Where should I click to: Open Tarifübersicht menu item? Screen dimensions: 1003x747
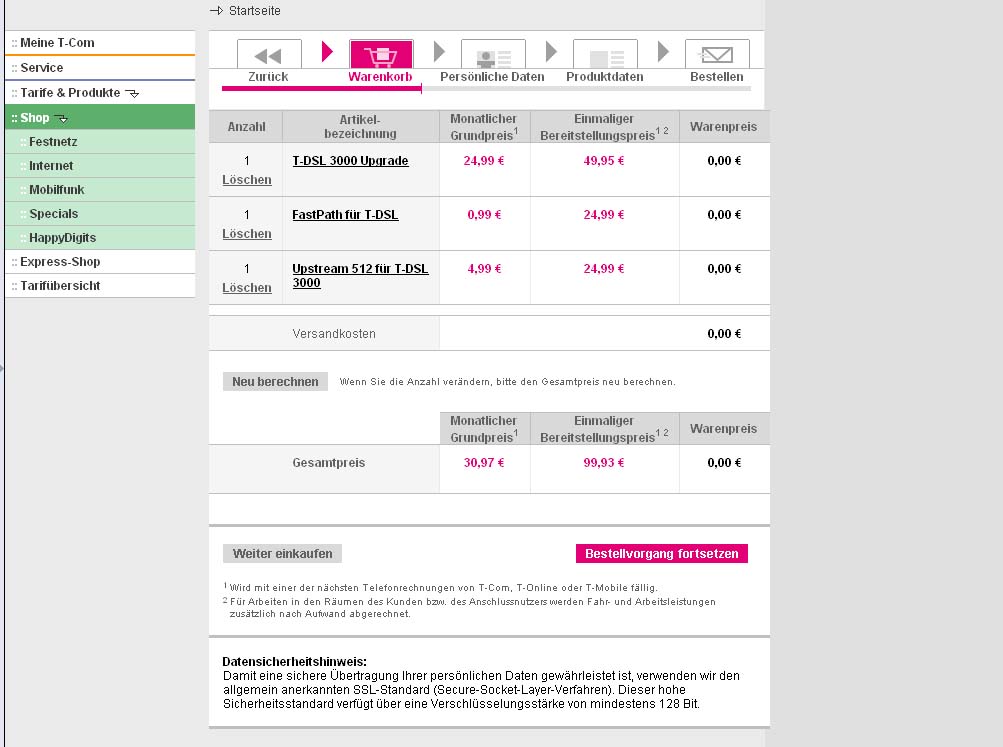point(100,286)
